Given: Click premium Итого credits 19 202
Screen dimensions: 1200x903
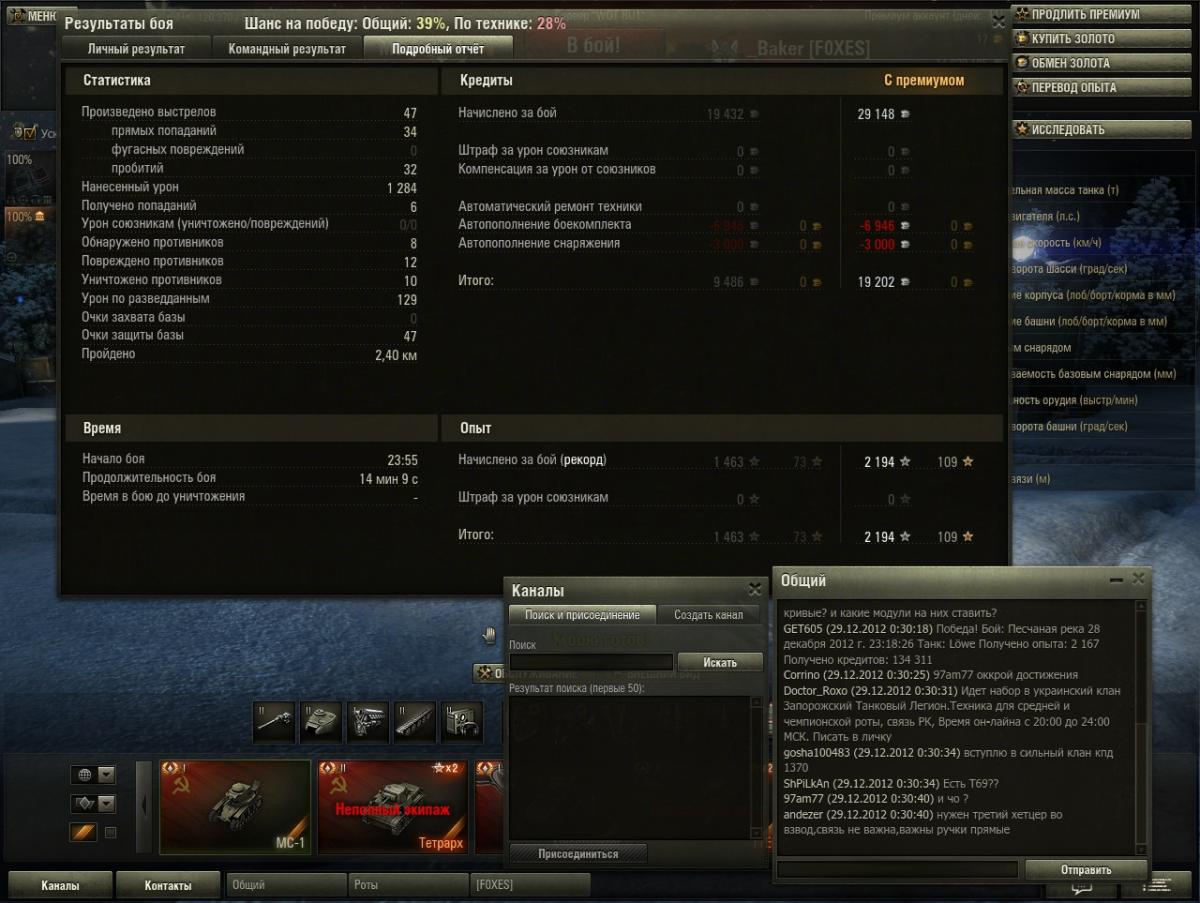Looking at the screenshot, I should coord(876,283).
